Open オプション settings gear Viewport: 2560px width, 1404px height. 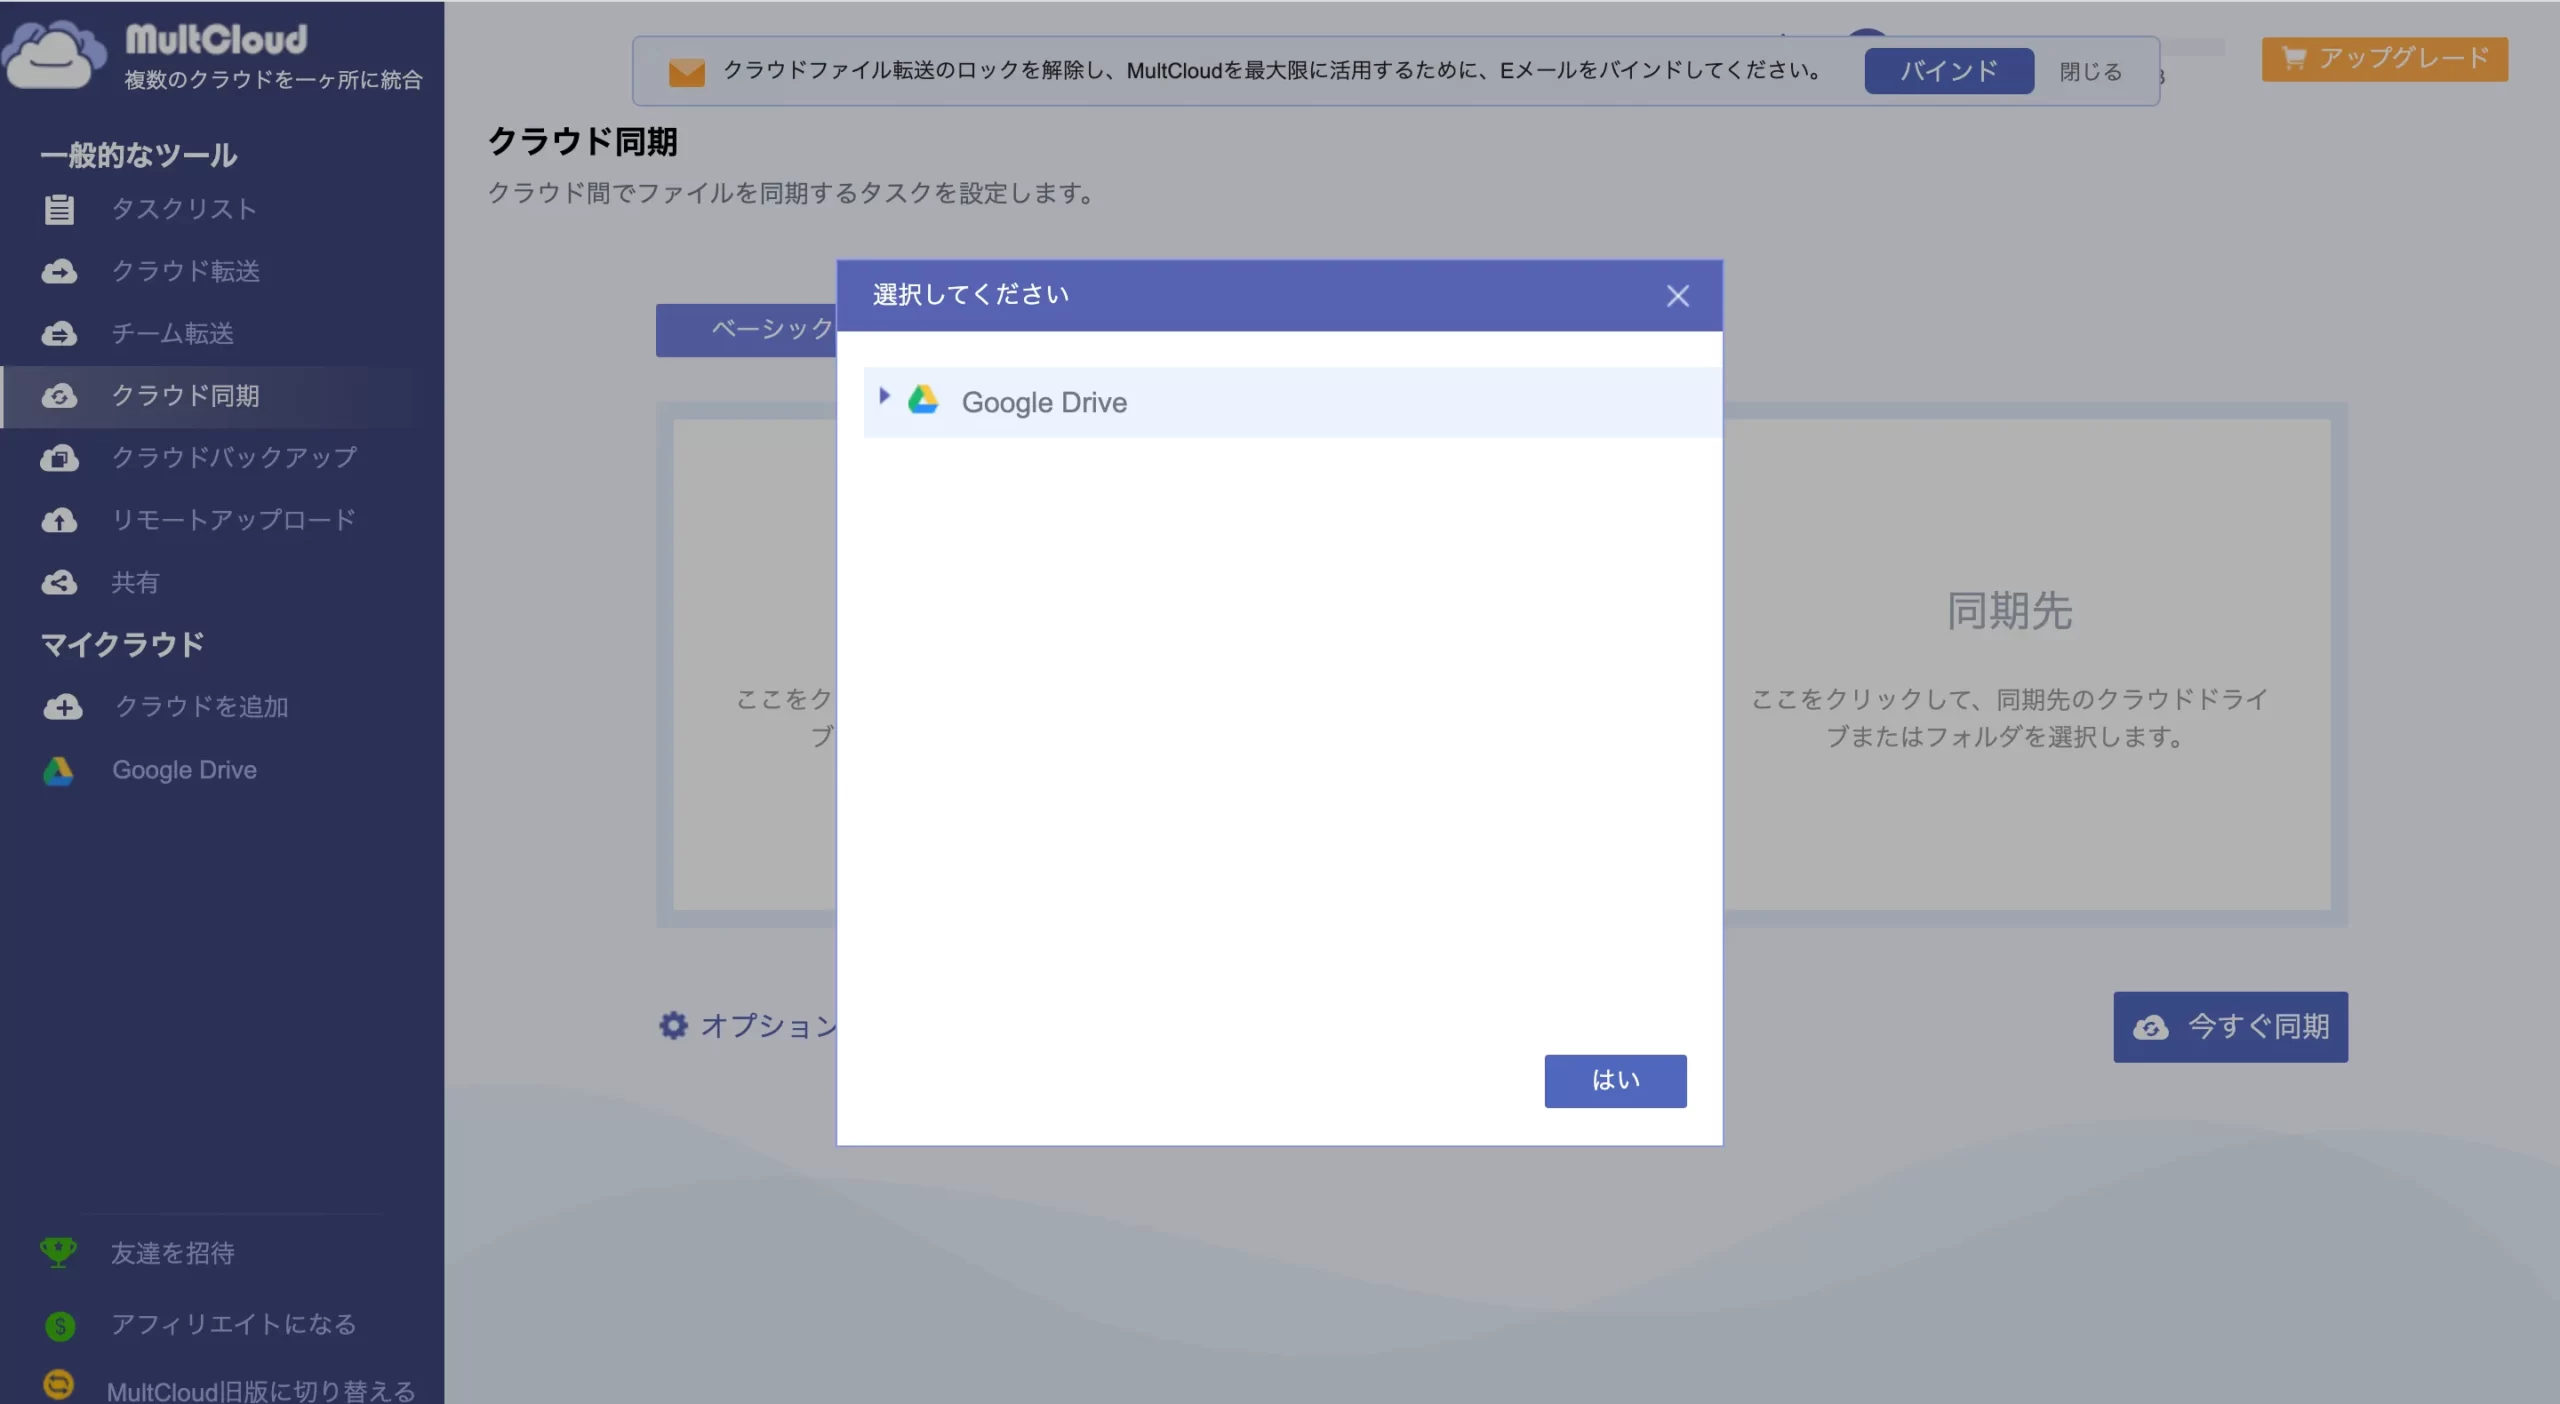pyautogui.click(x=674, y=1025)
